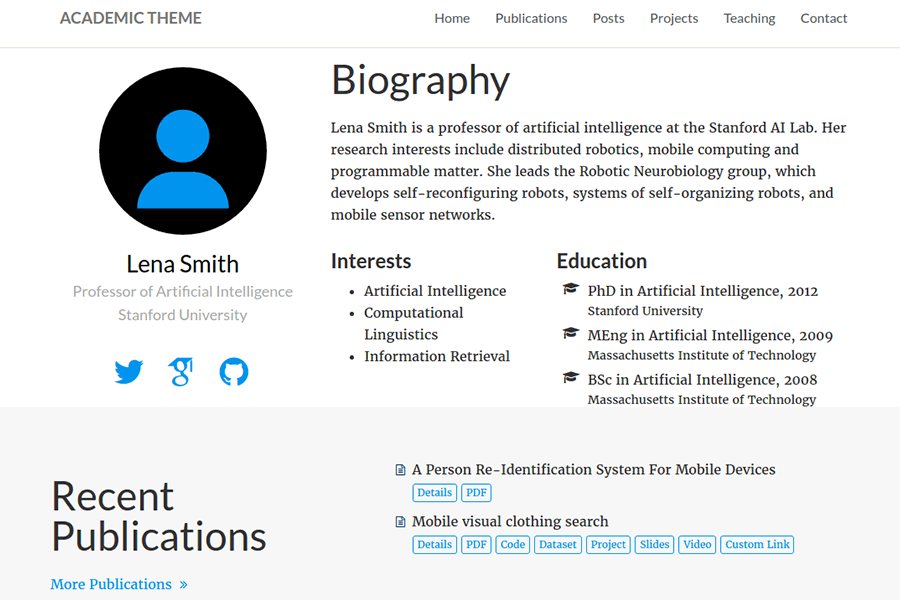Click the profile avatar image
Viewport: 900px width, 600px height.
(183, 151)
